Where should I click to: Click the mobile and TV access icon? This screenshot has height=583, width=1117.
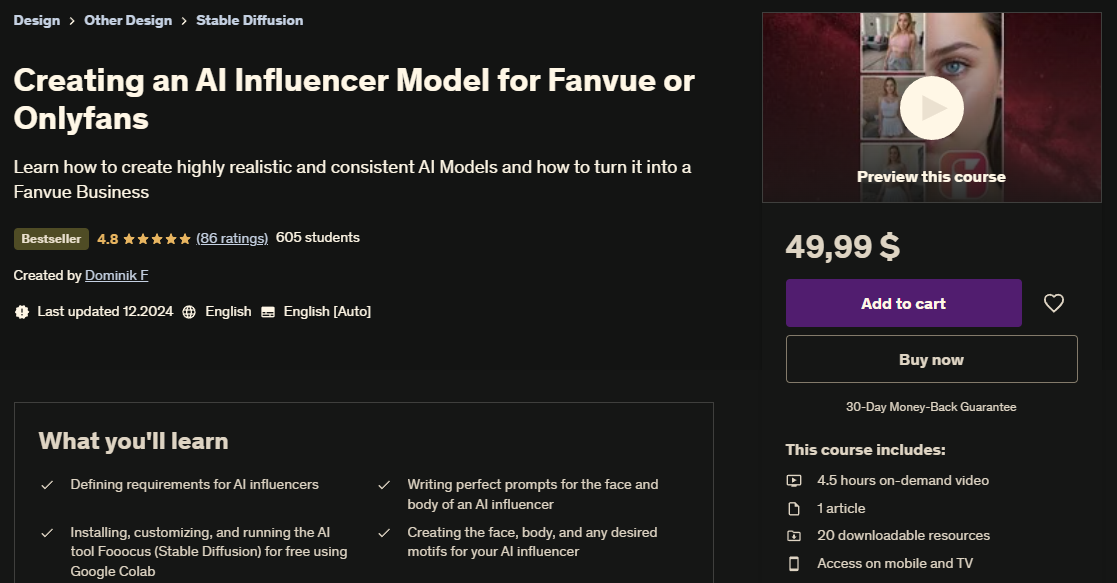pyautogui.click(x=794, y=564)
